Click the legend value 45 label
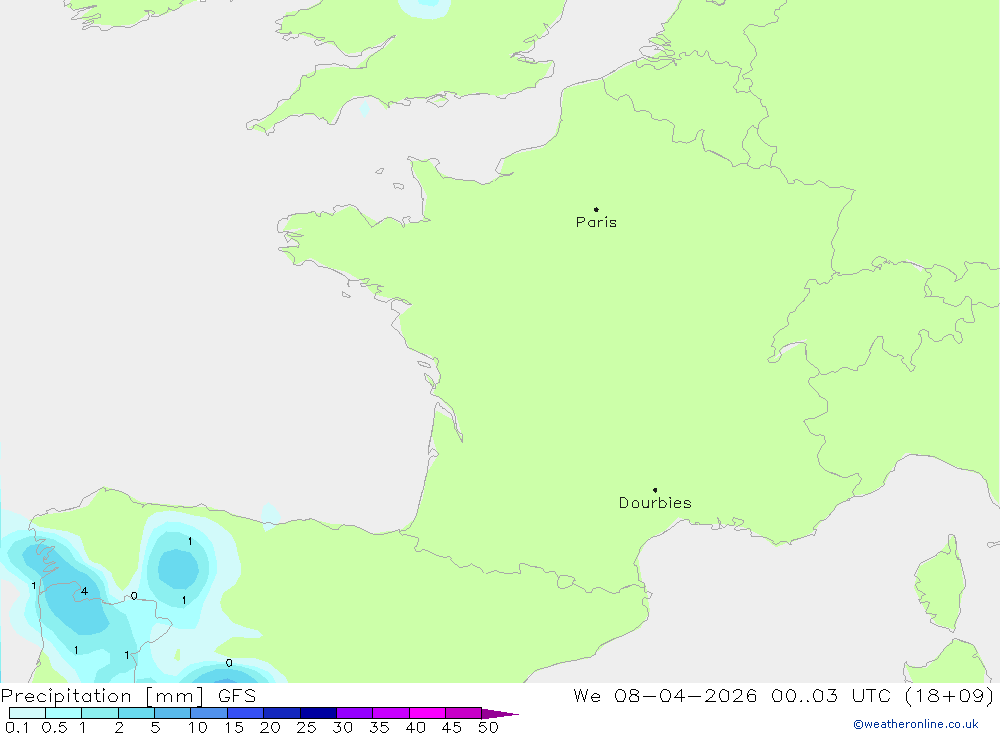 tap(452, 727)
